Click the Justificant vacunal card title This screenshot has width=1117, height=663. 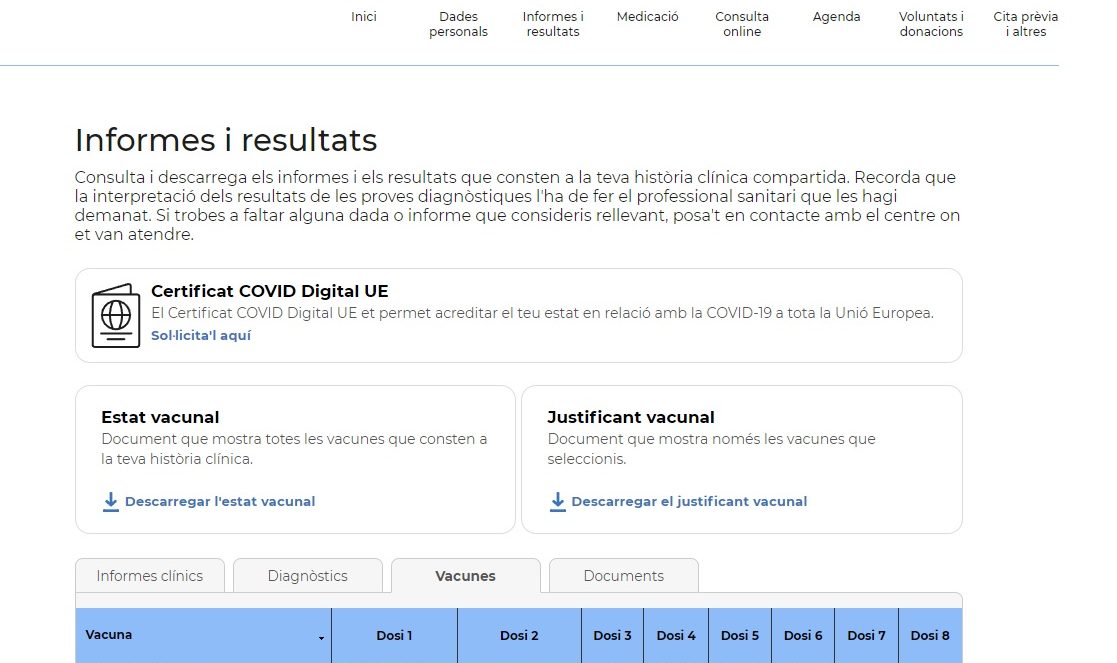pyautogui.click(x=630, y=417)
